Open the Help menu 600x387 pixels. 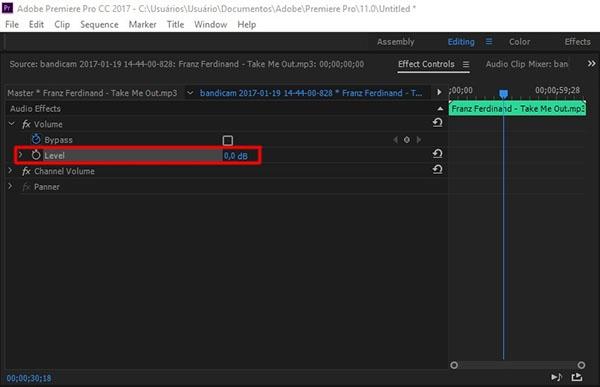[246, 24]
